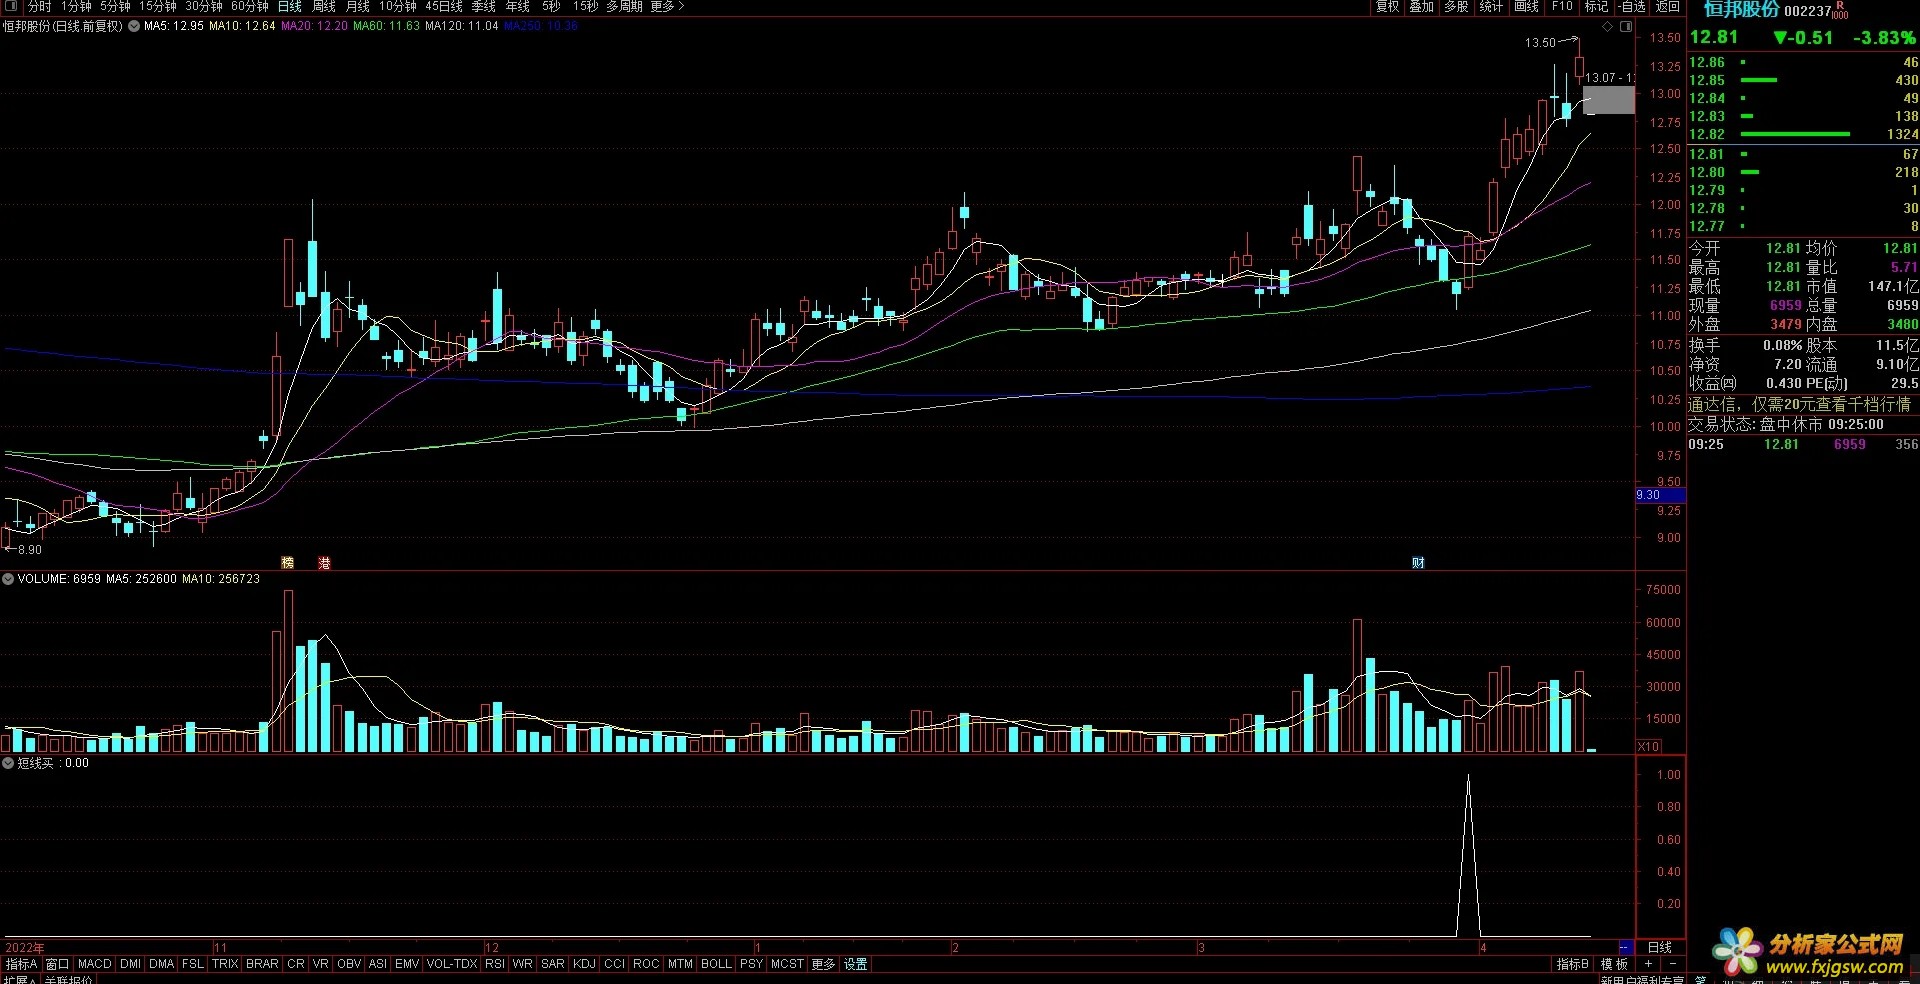1920x984 pixels.
Task: Select the RSI indicator
Action: click(495, 964)
